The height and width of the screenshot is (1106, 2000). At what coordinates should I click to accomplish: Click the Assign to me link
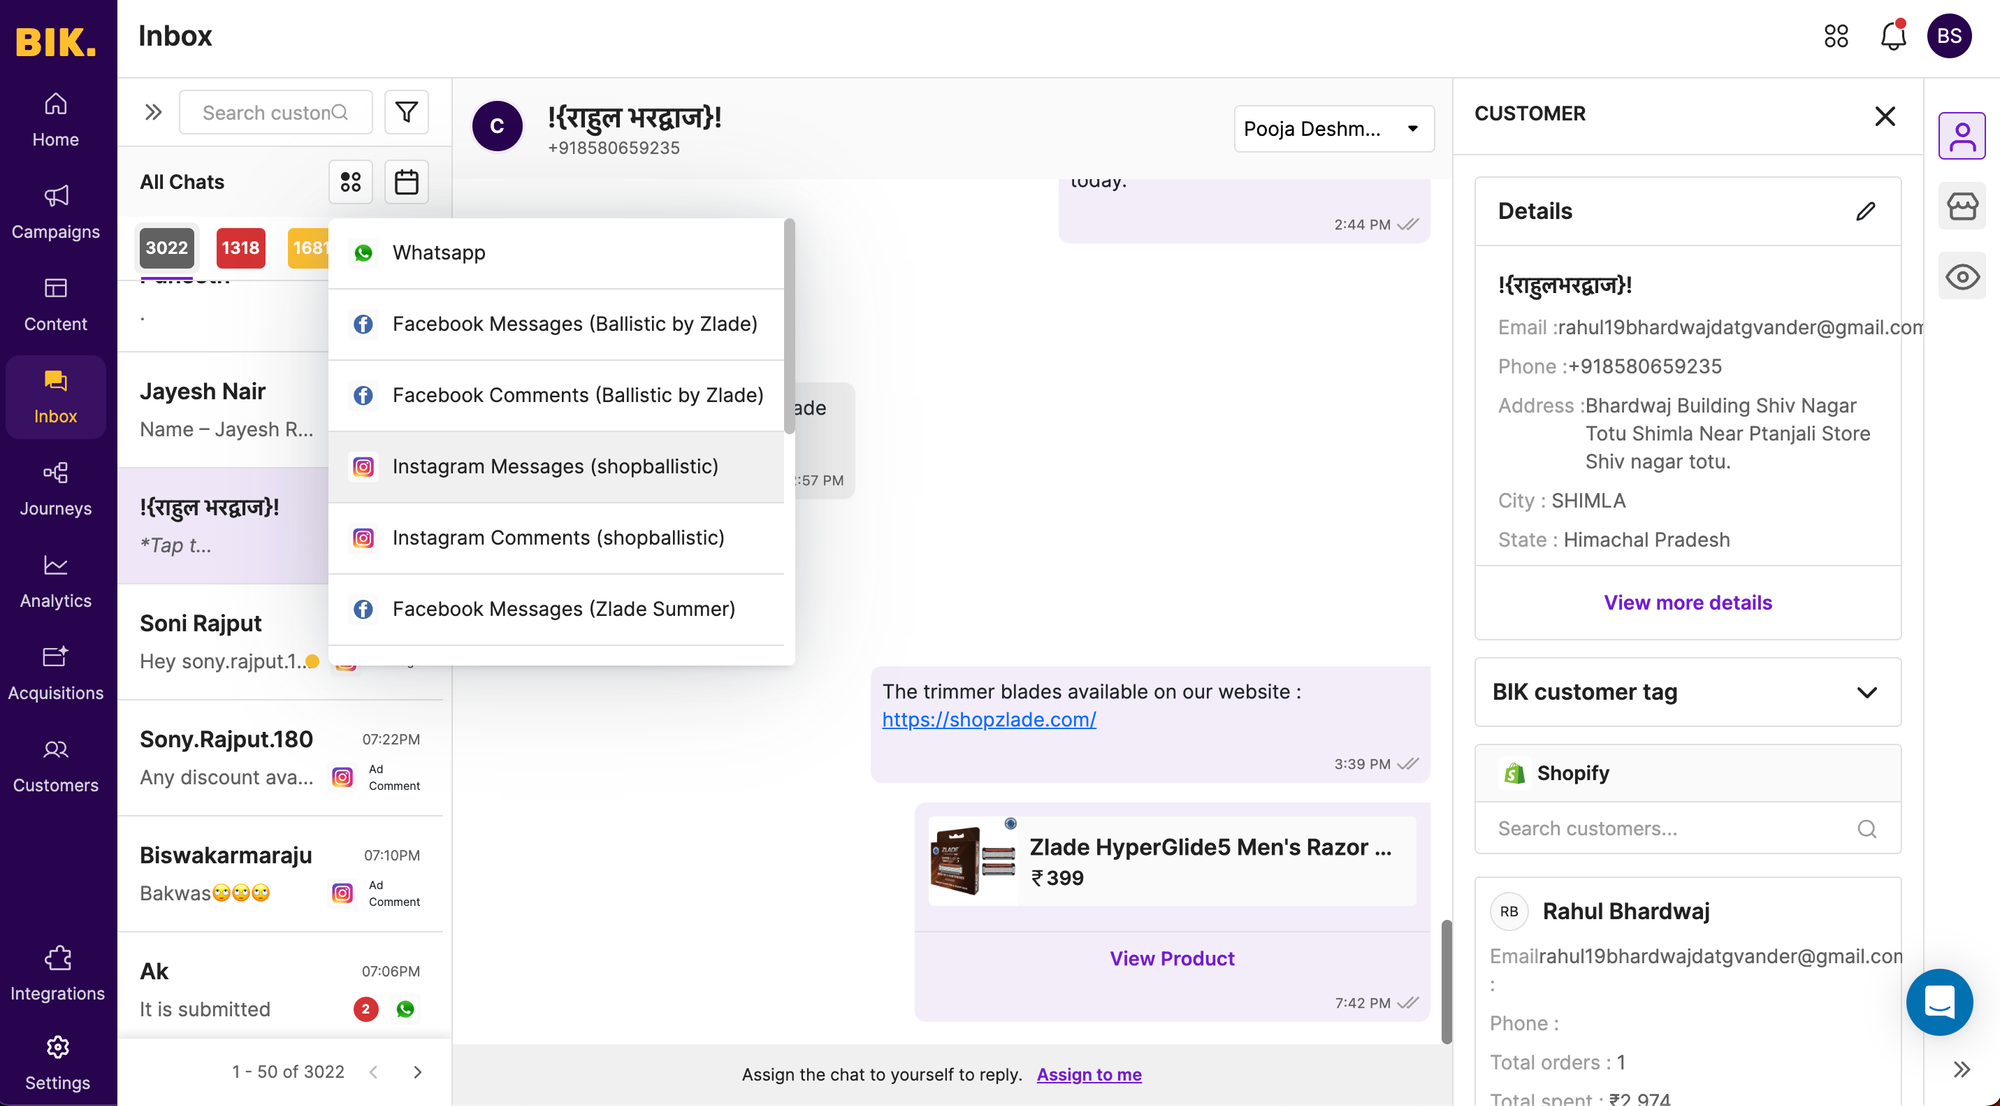[x=1089, y=1074]
